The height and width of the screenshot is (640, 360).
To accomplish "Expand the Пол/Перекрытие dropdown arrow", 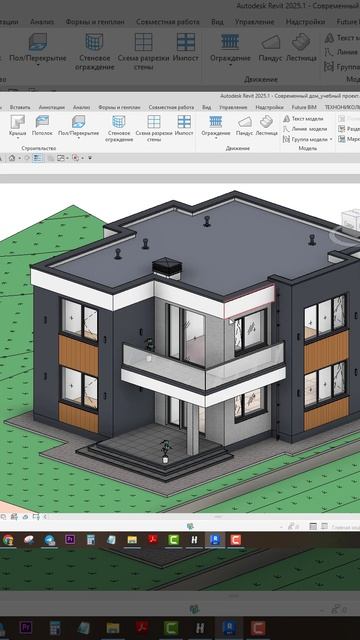I will pyautogui.click(x=78, y=138).
